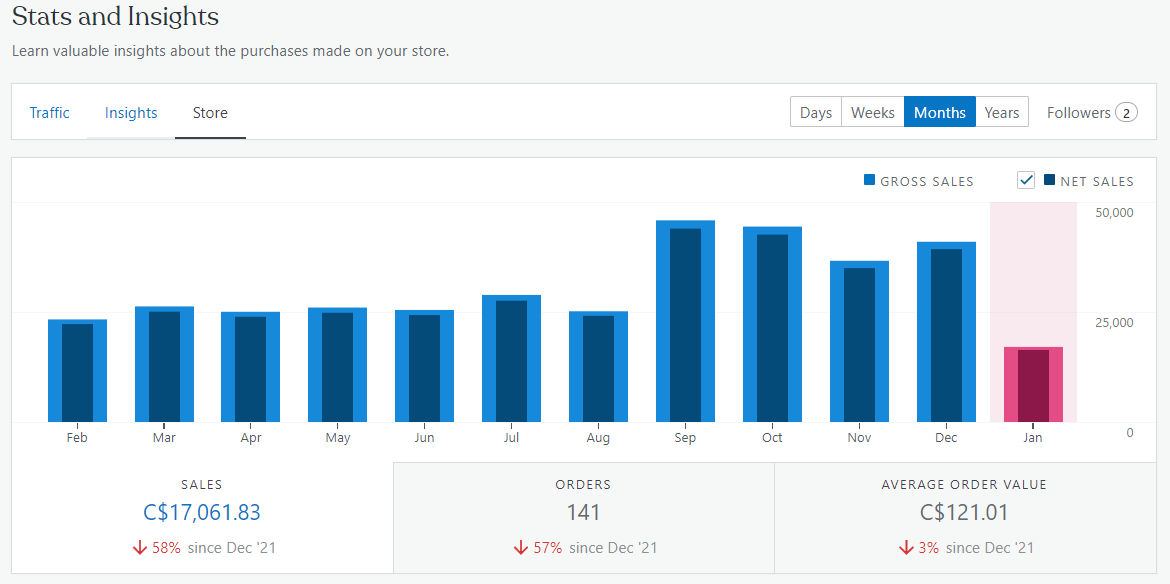1170x584 pixels.
Task: Click the Gross Sales legend label
Action: click(x=927, y=181)
